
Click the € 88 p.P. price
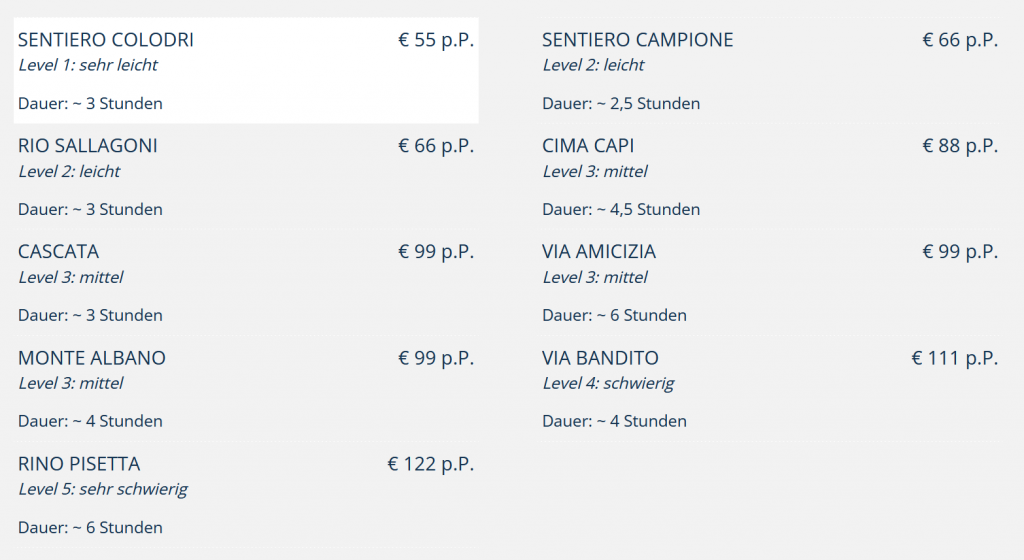[x=960, y=146]
